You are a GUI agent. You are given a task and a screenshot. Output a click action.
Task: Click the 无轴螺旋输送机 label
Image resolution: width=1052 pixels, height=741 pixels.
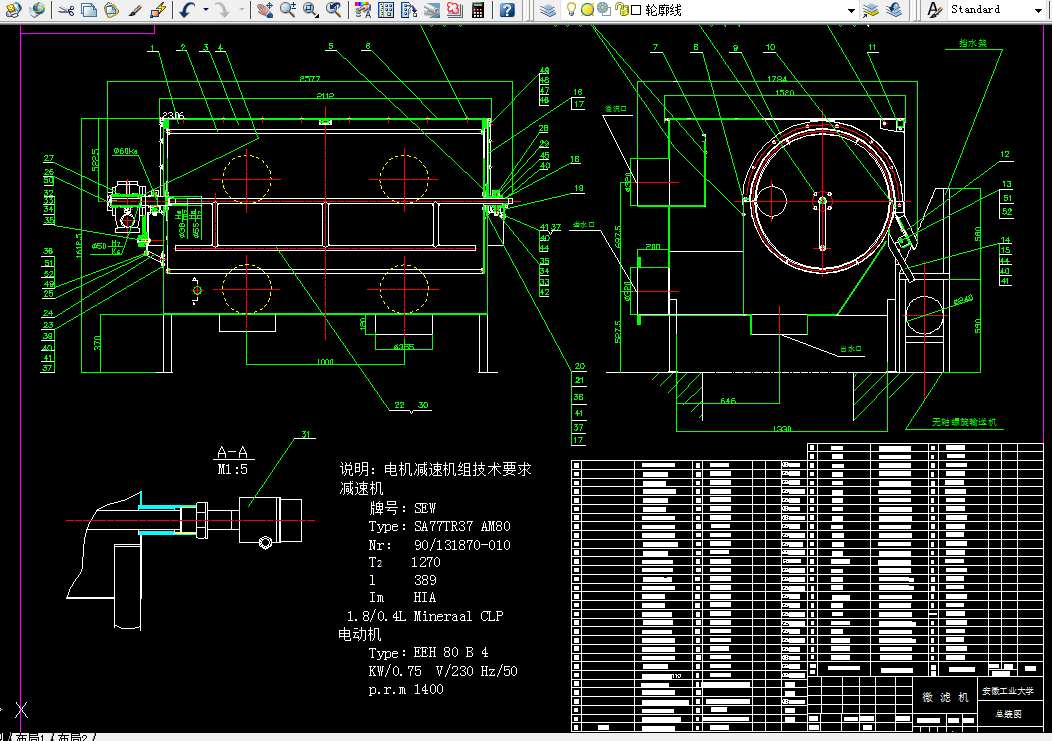964,422
